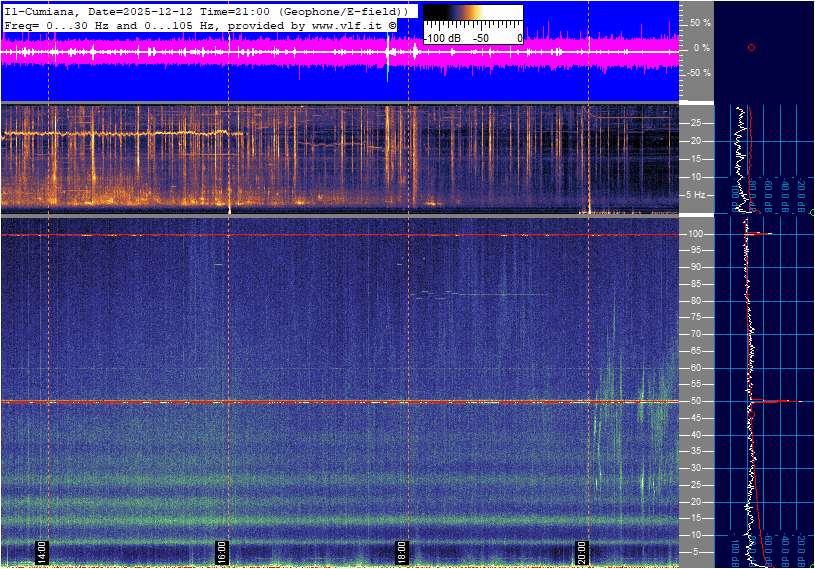Viewport: 815px width, 569px height.
Task: Select the 50 Hz tick on lower frequency axis
Action: pyautogui.click(x=693, y=402)
